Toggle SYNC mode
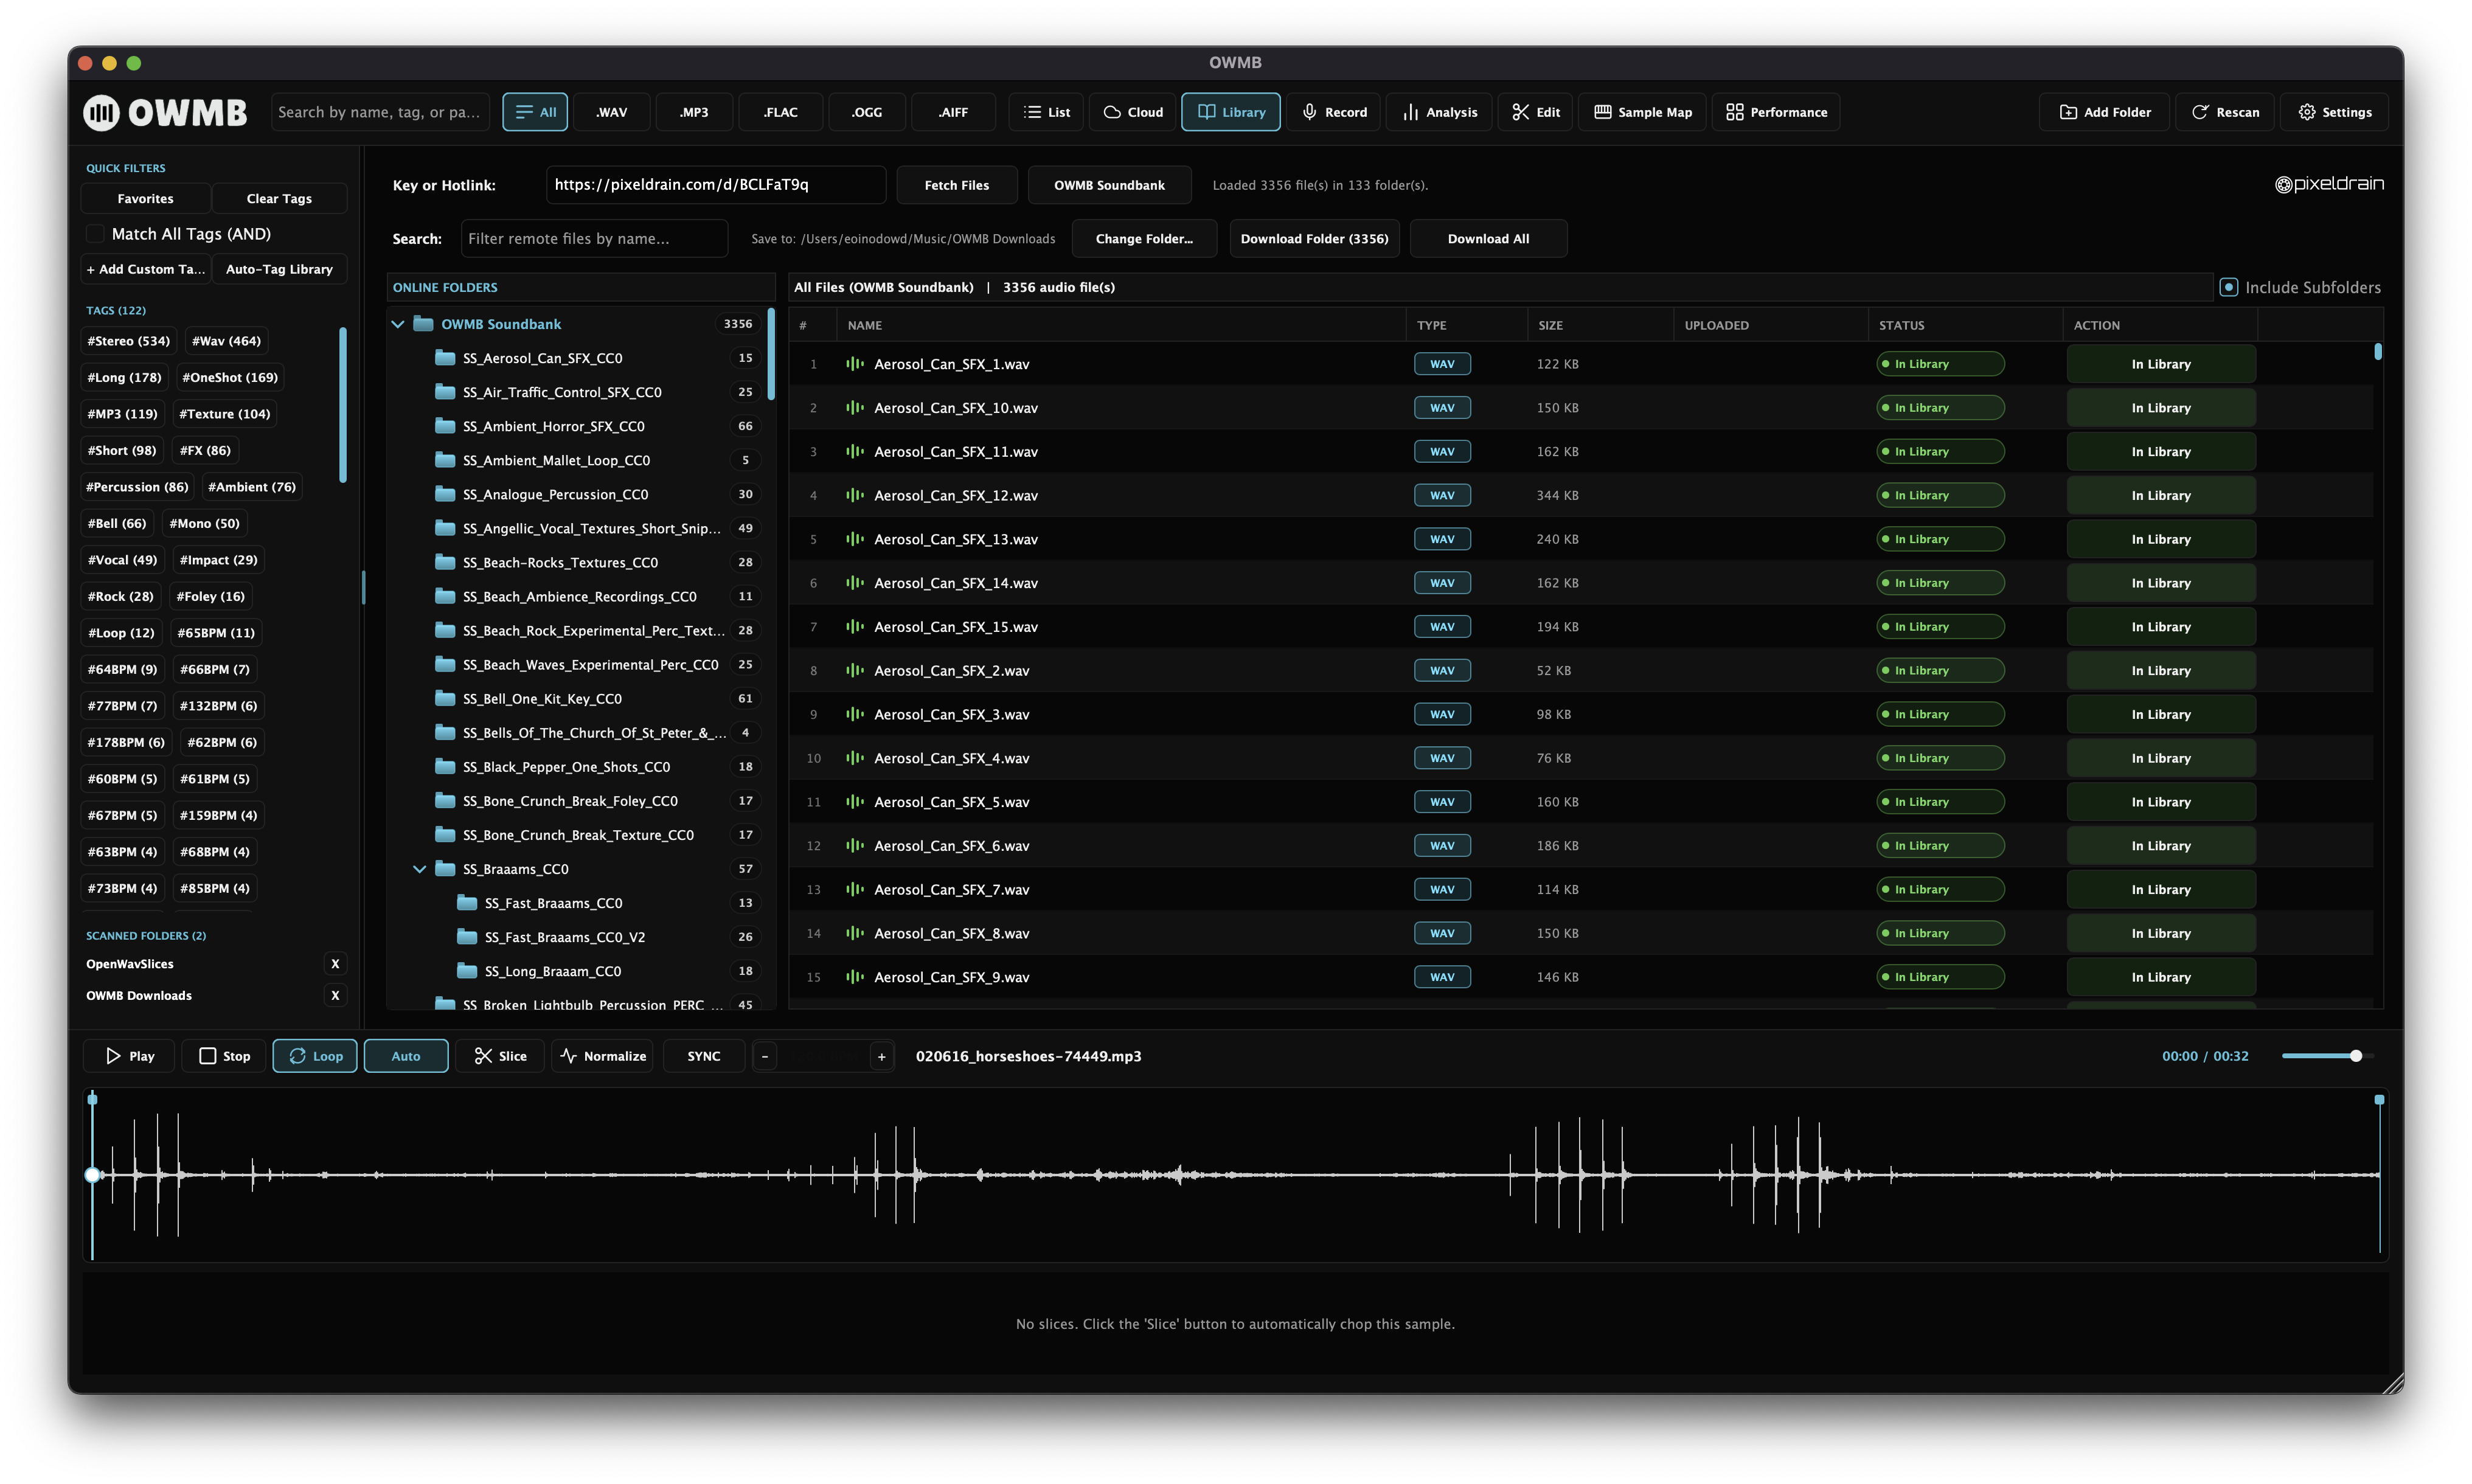Screen dimensions: 2472x1484 [704, 1056]
